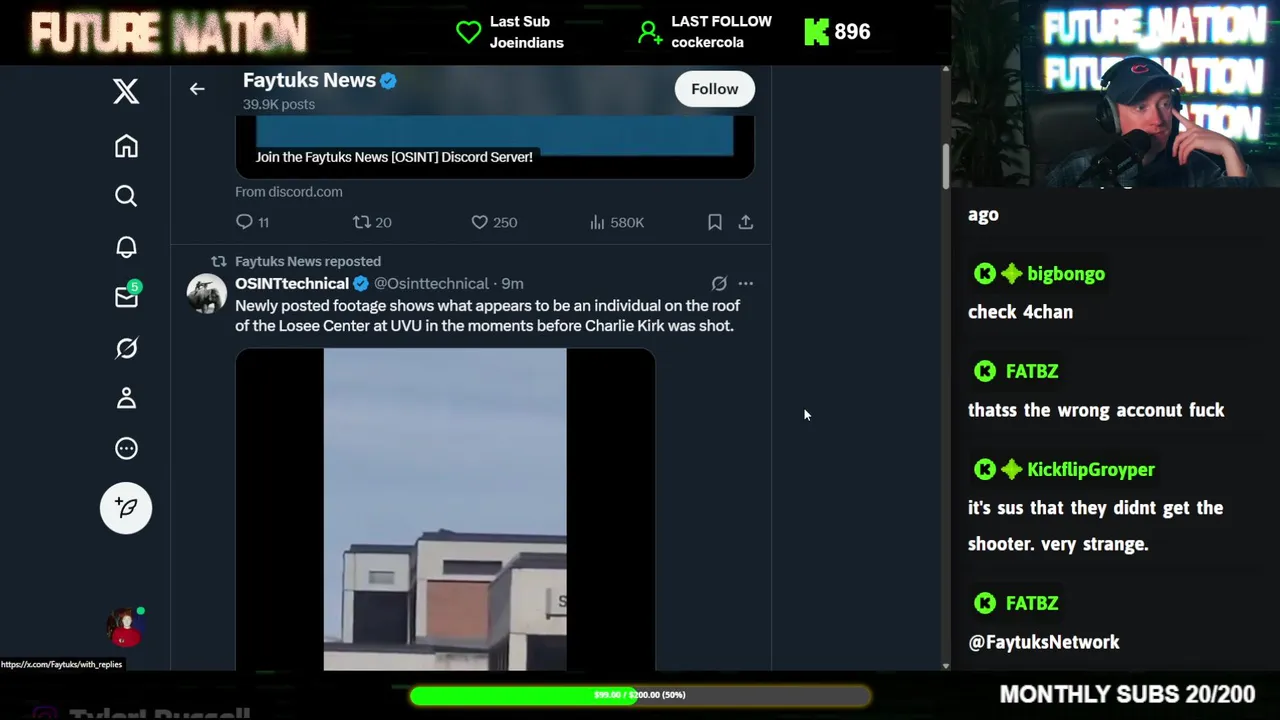Open the 9m post timestamp
Screen dimensions: 1280x720
pyautogui.click(x=512, y=284)
